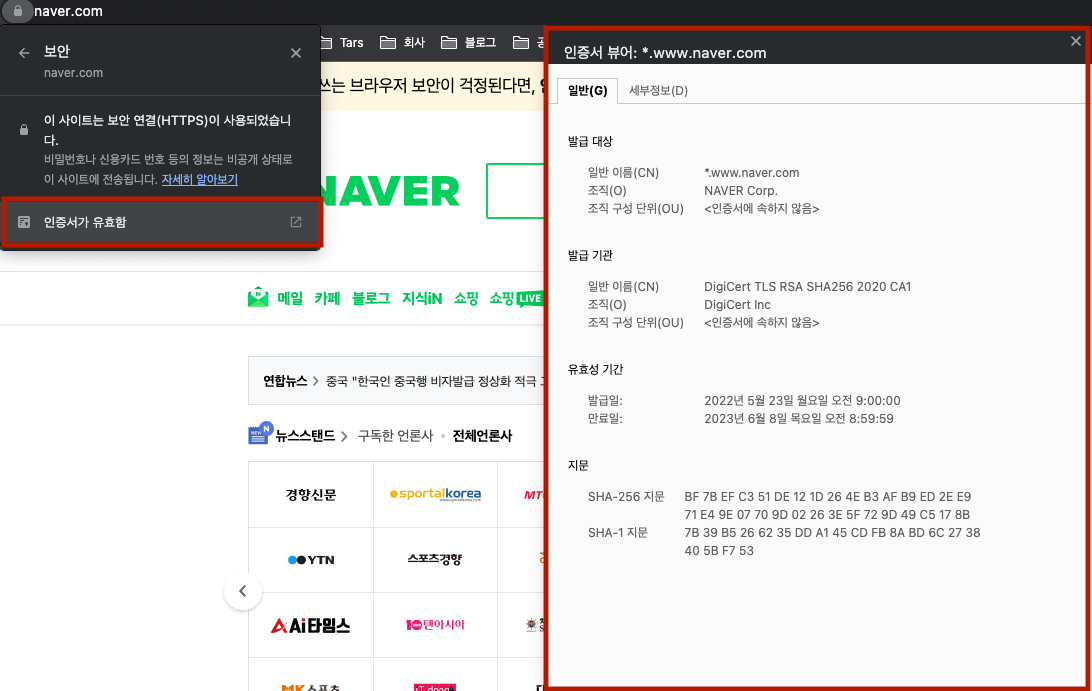Select 구독한 언론사 tab
1092x691 pixels.
395,436
